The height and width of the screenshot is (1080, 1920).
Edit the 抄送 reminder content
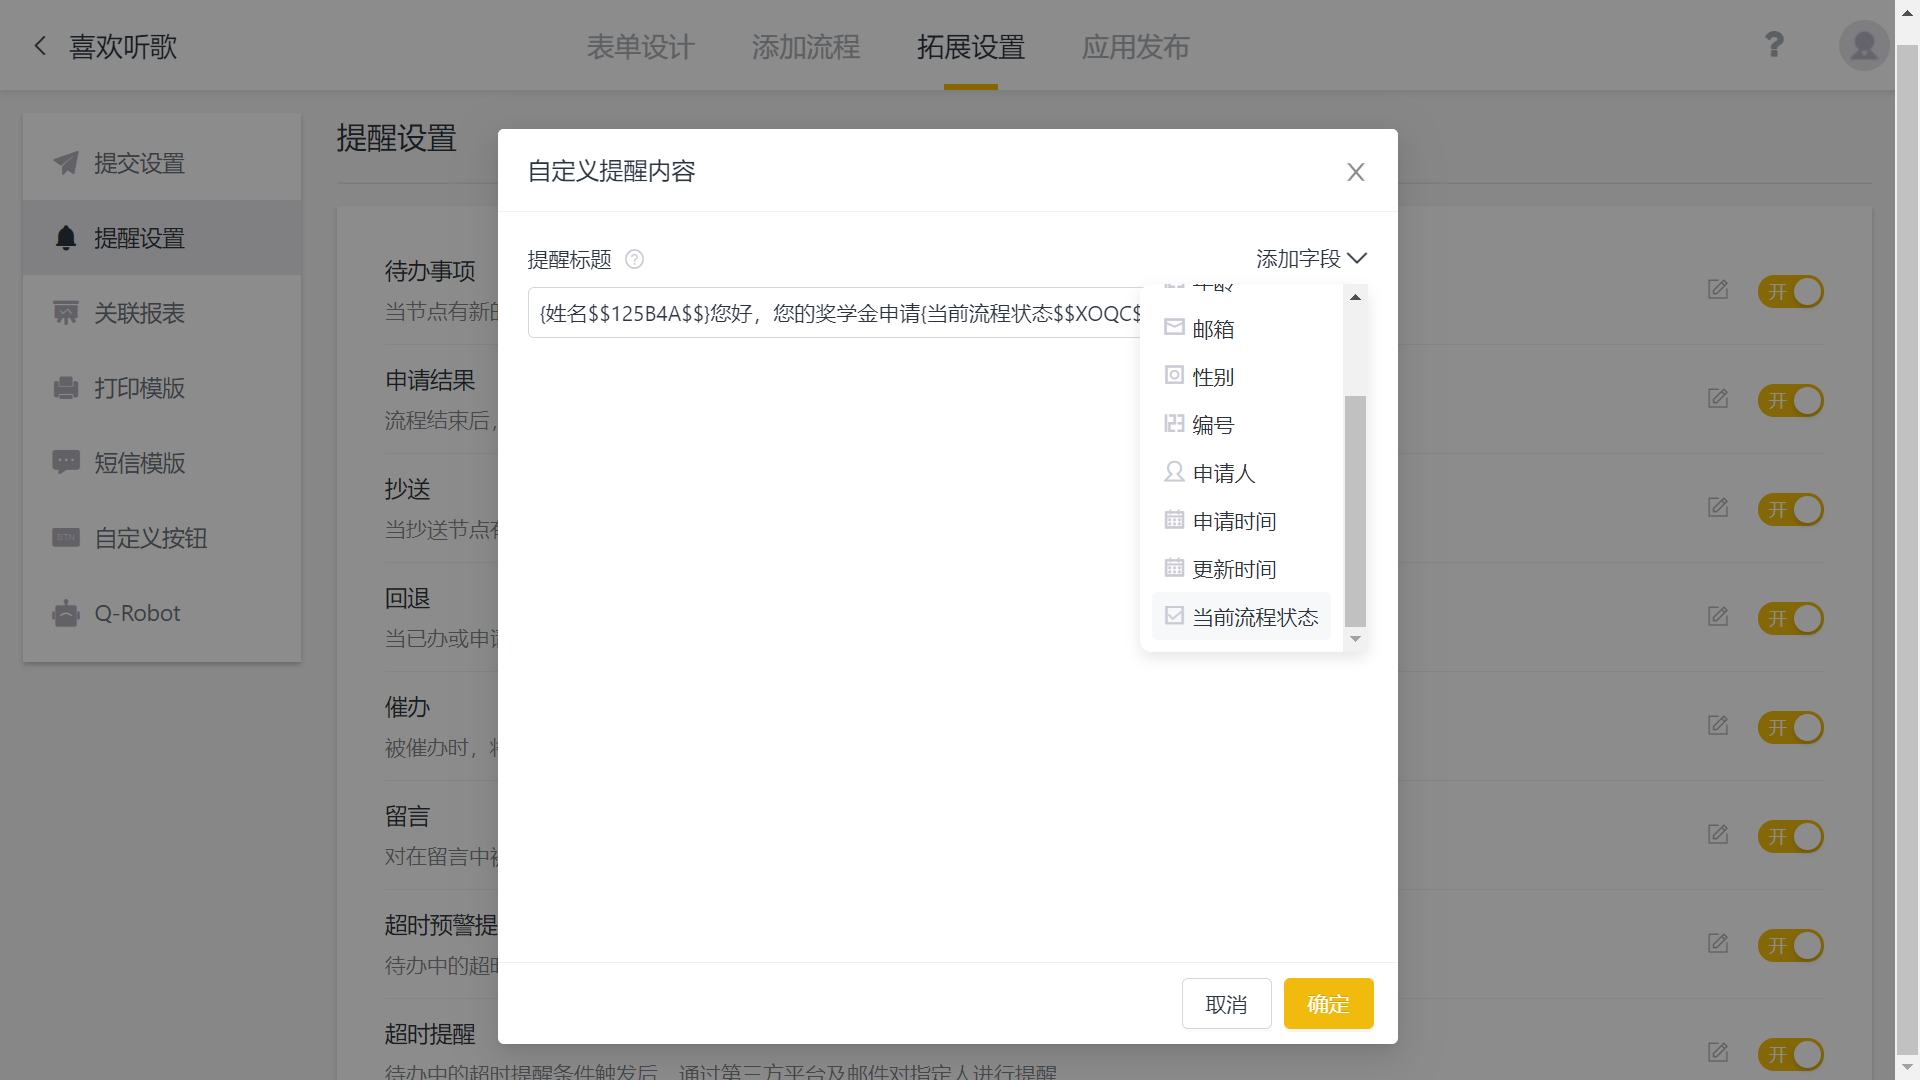(x=1718, y=508)
